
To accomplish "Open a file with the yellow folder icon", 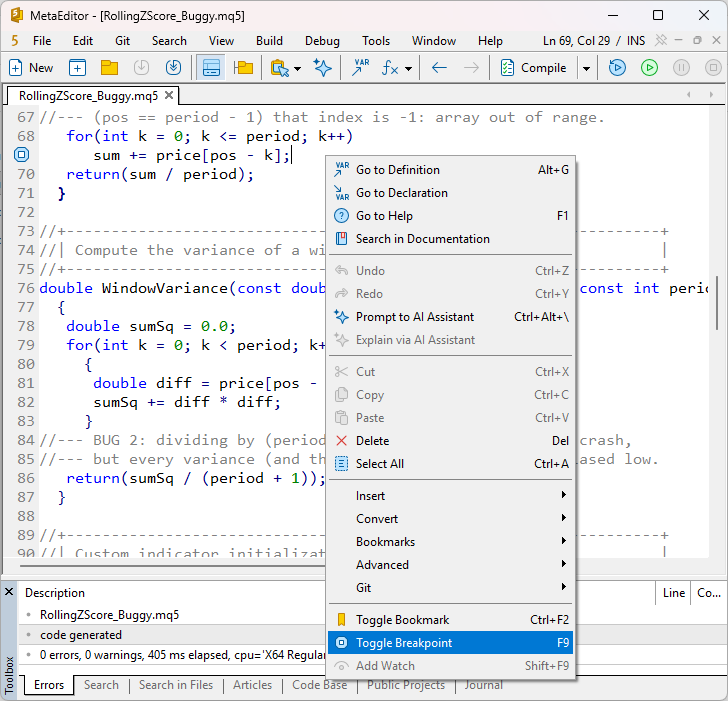I will [109, 68].
